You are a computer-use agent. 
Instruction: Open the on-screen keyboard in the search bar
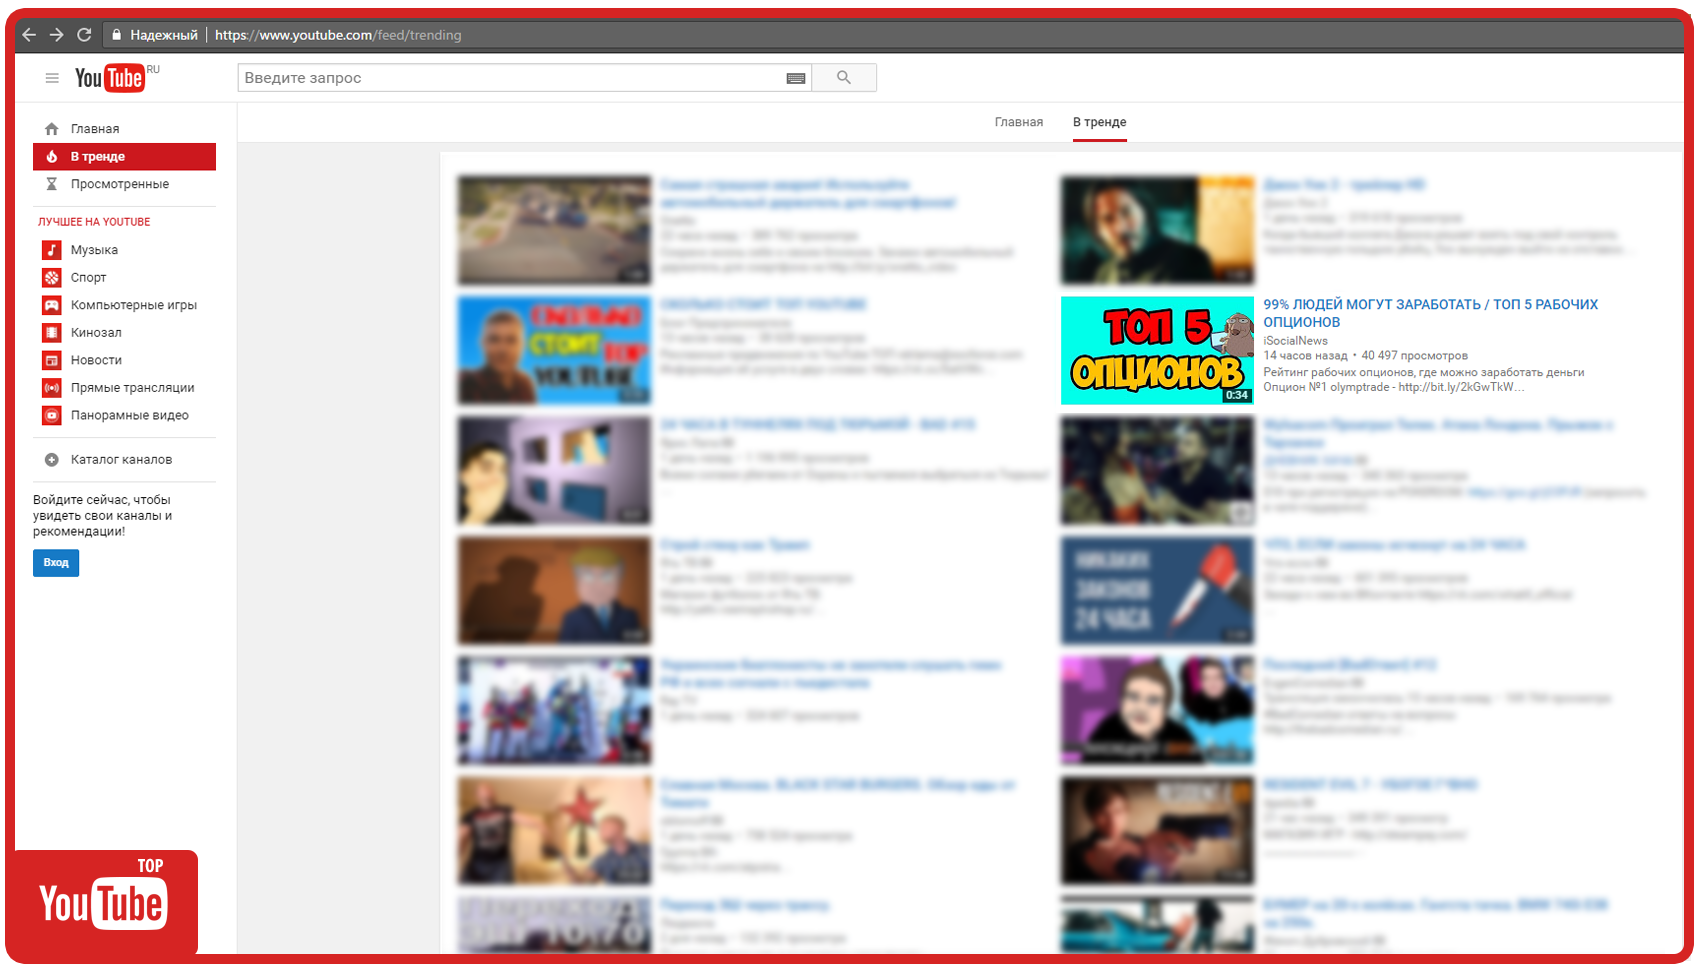pos(795,77)
